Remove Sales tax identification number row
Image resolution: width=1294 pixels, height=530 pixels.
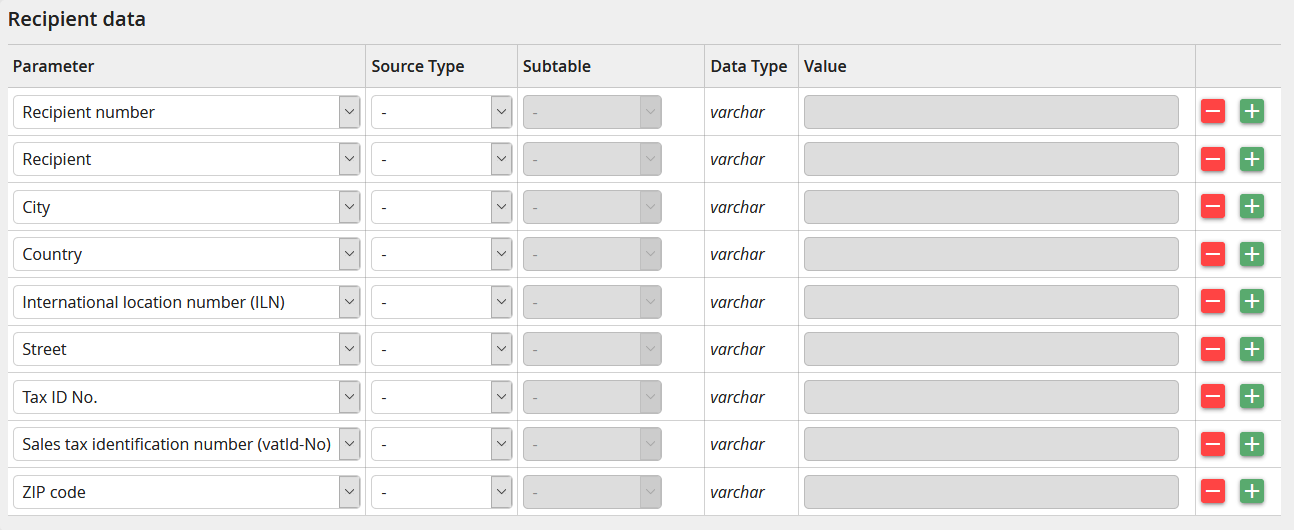point(1213,444)
